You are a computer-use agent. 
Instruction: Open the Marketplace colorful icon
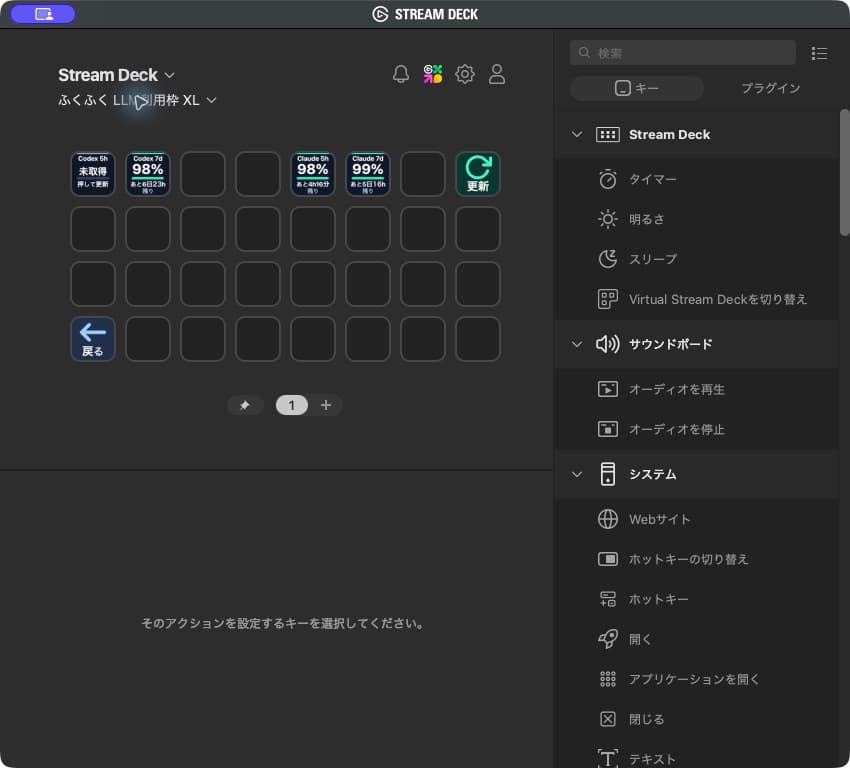[433, 74]
